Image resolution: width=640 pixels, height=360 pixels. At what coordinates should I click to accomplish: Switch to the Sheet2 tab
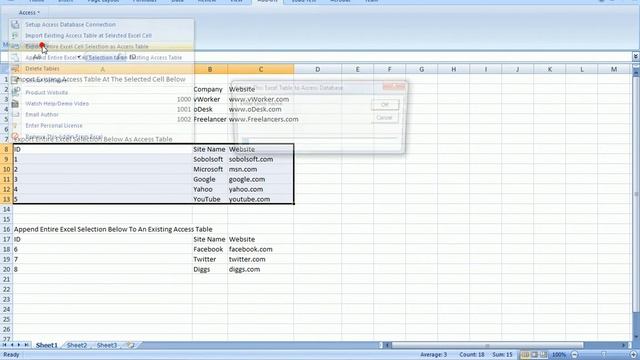pos(77,345)
